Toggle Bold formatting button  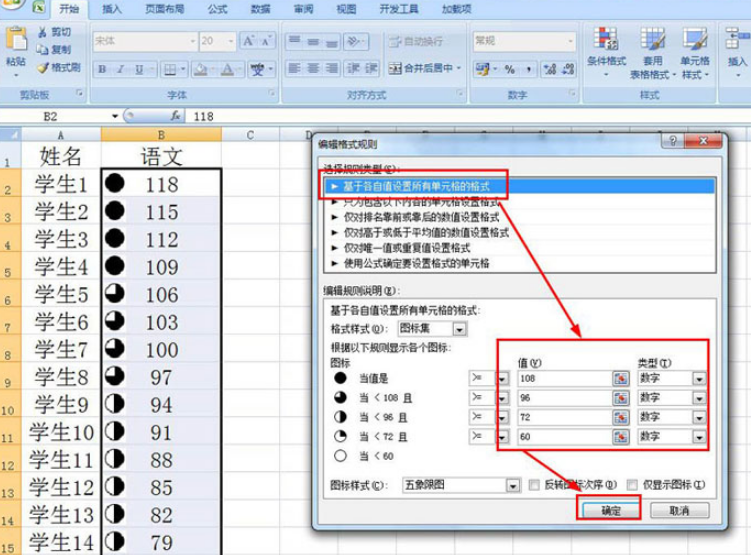(x=102, y=69)
